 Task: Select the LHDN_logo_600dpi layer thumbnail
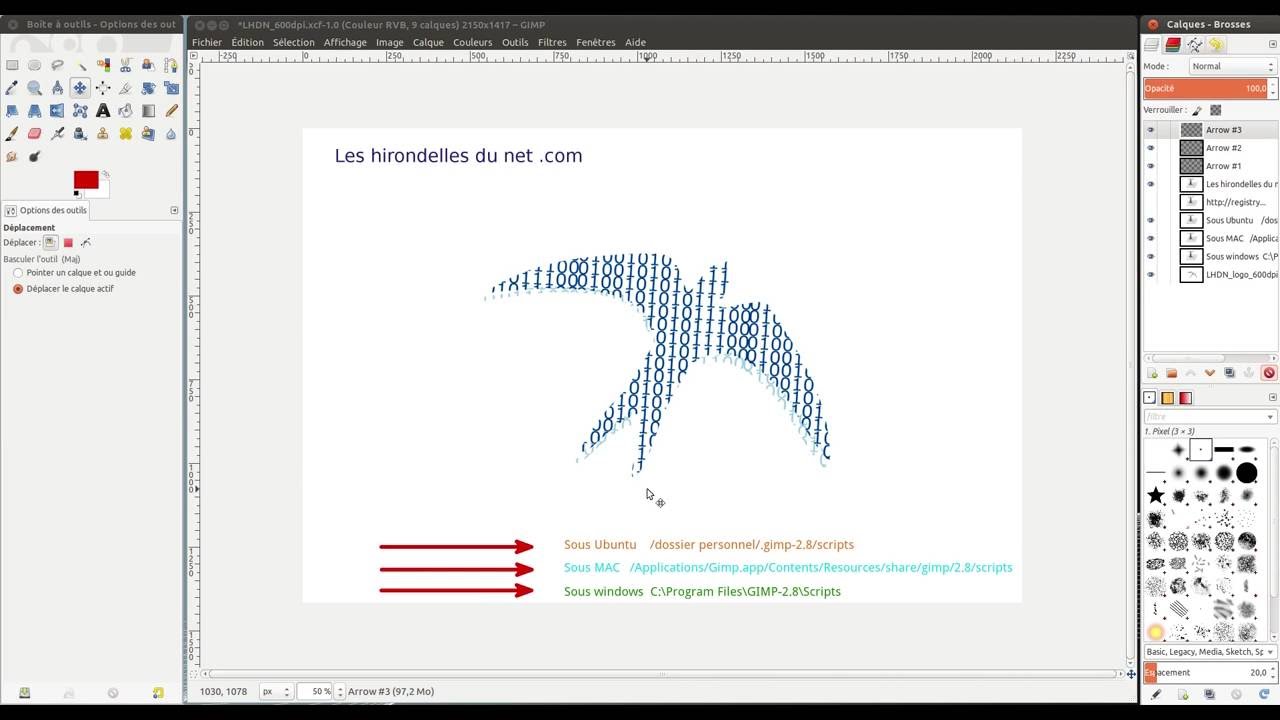1191,274
